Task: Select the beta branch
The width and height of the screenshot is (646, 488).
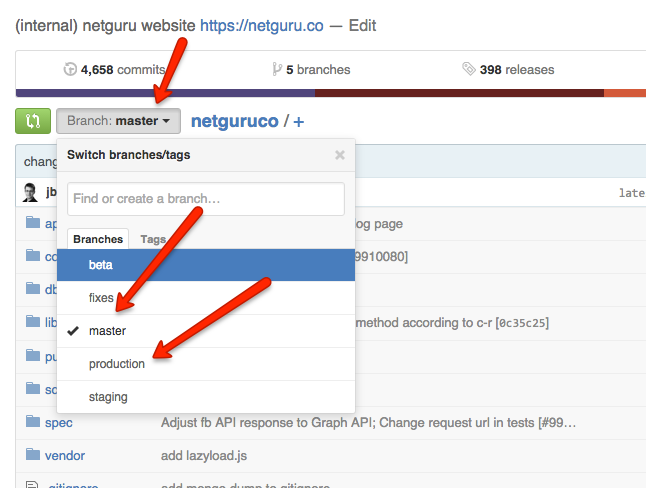Action: [206, 265]
